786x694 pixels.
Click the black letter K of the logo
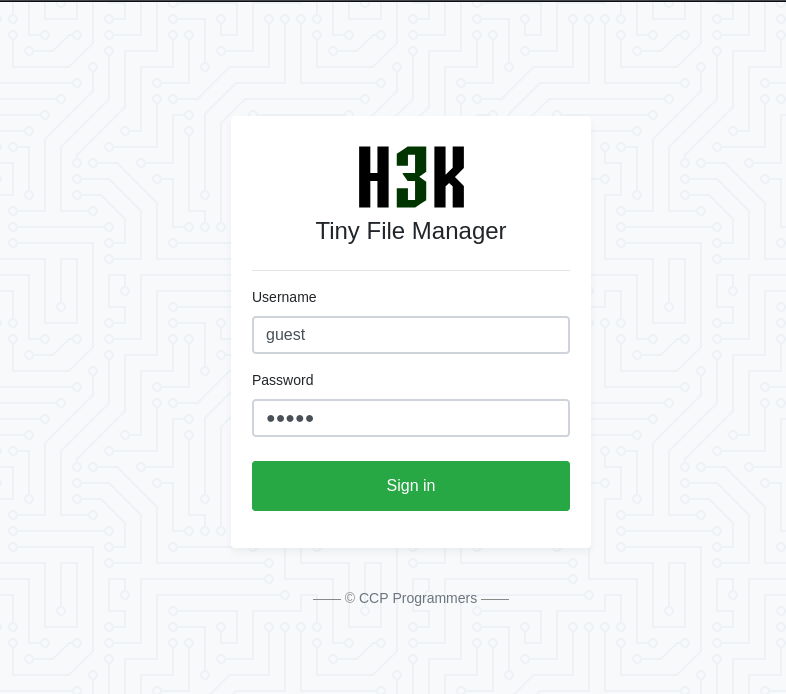(449, 177)
